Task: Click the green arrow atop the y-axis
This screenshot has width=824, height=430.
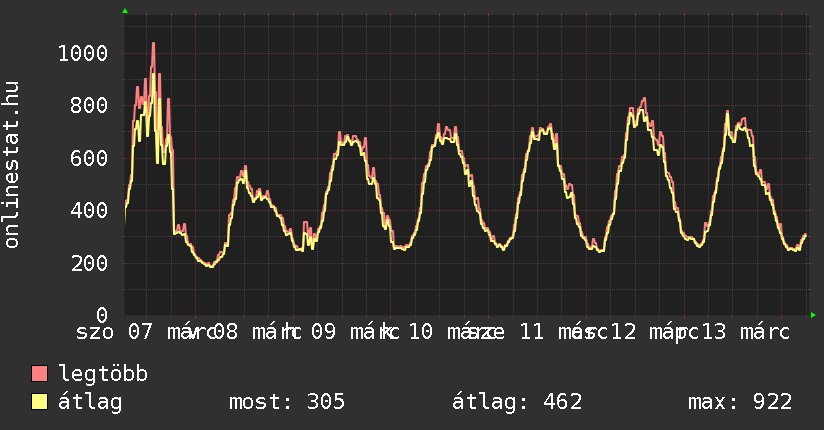Action: (125, 11)
